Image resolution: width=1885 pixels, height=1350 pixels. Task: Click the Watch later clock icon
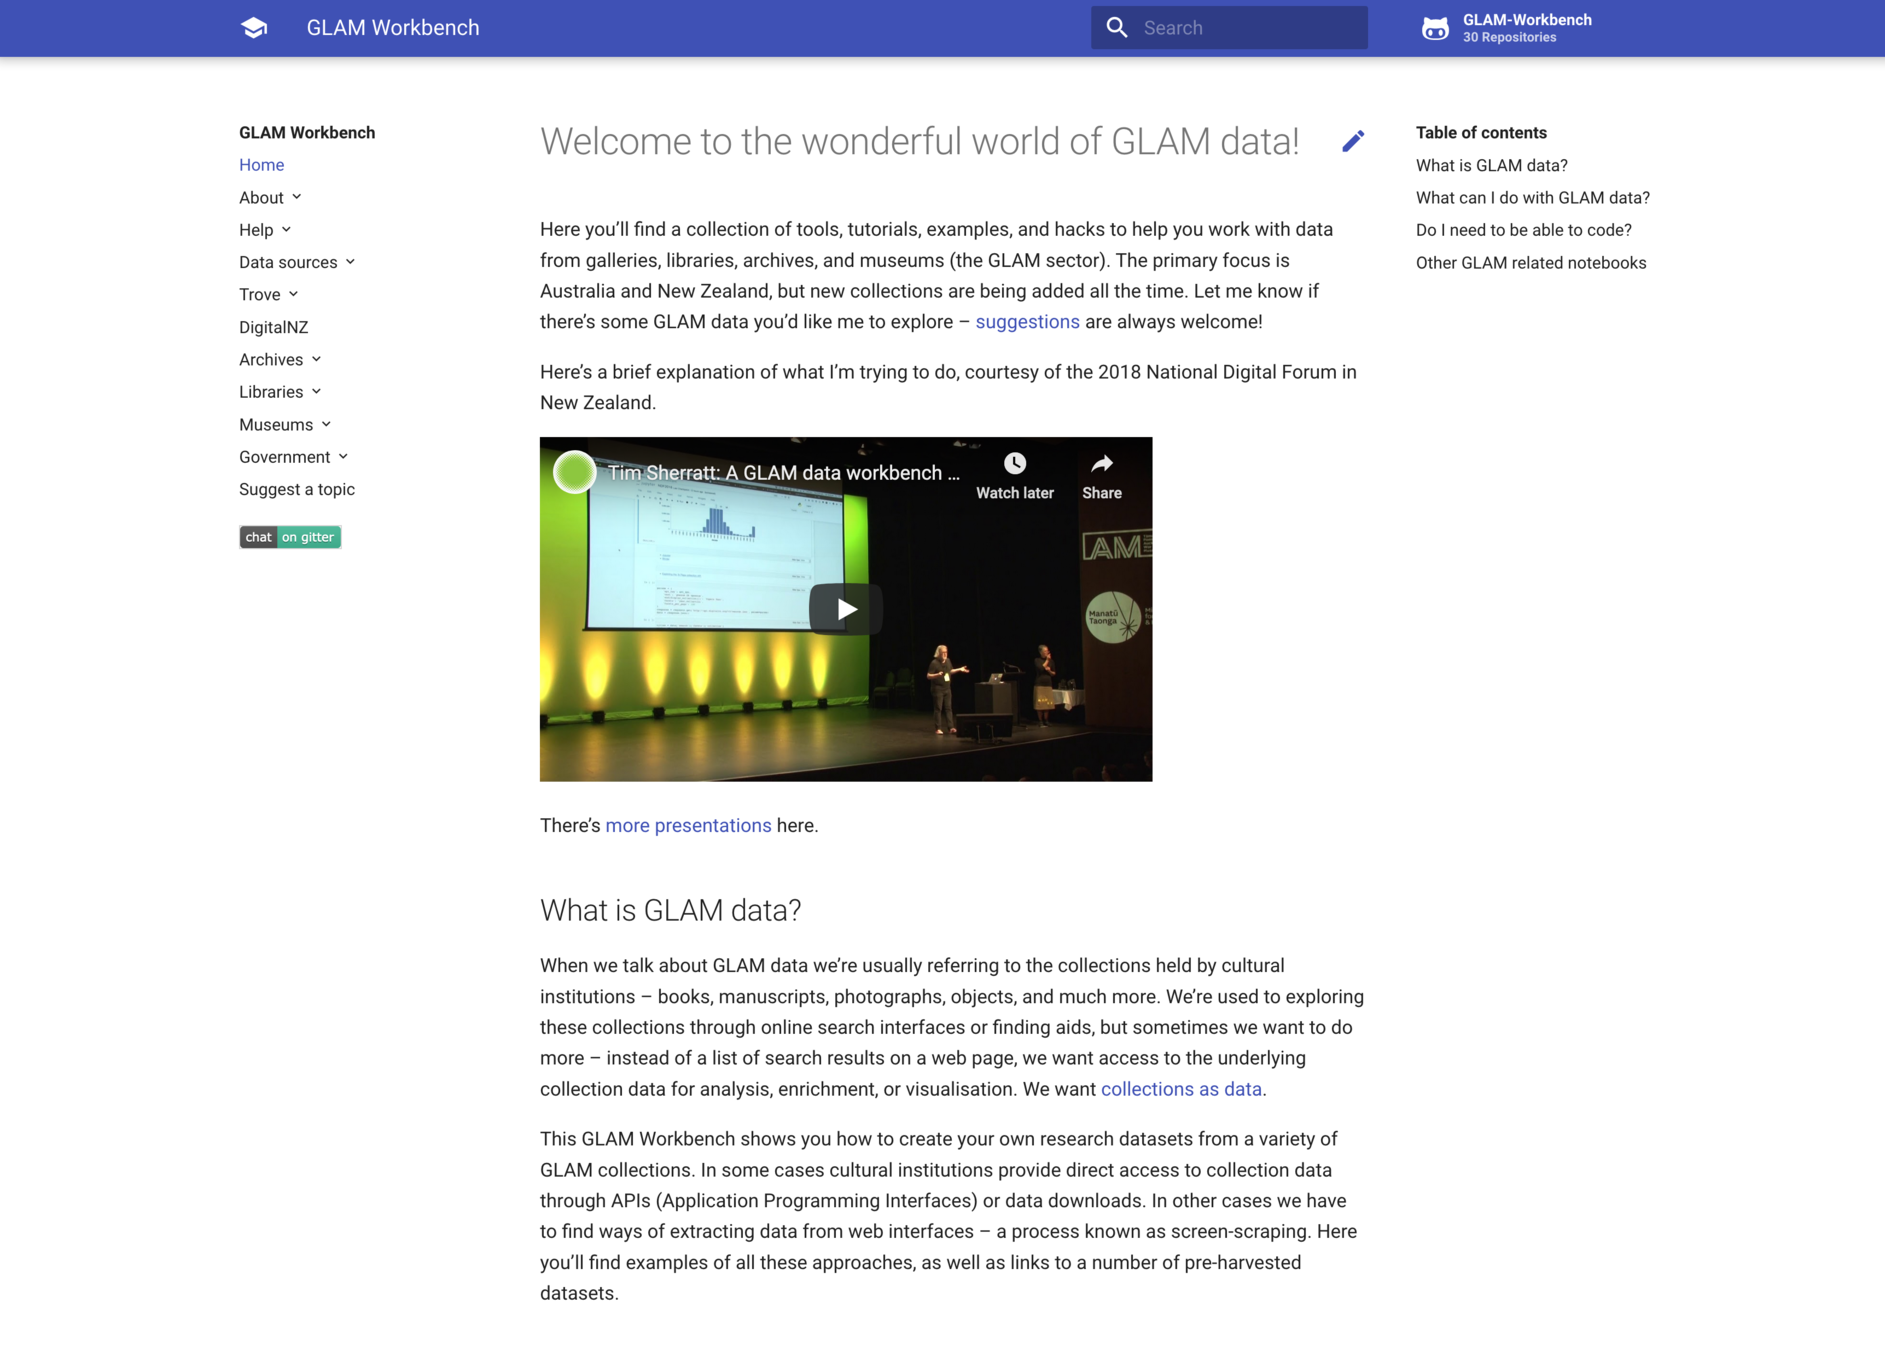tap(1014, 463)
